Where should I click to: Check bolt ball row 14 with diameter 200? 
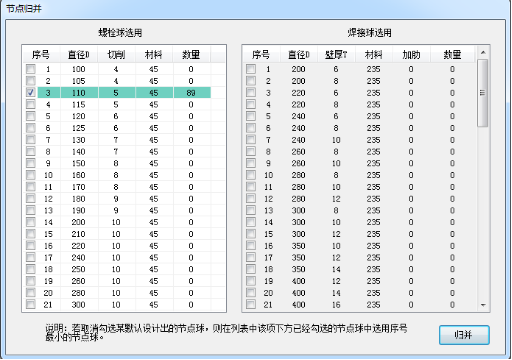(31, 222)
